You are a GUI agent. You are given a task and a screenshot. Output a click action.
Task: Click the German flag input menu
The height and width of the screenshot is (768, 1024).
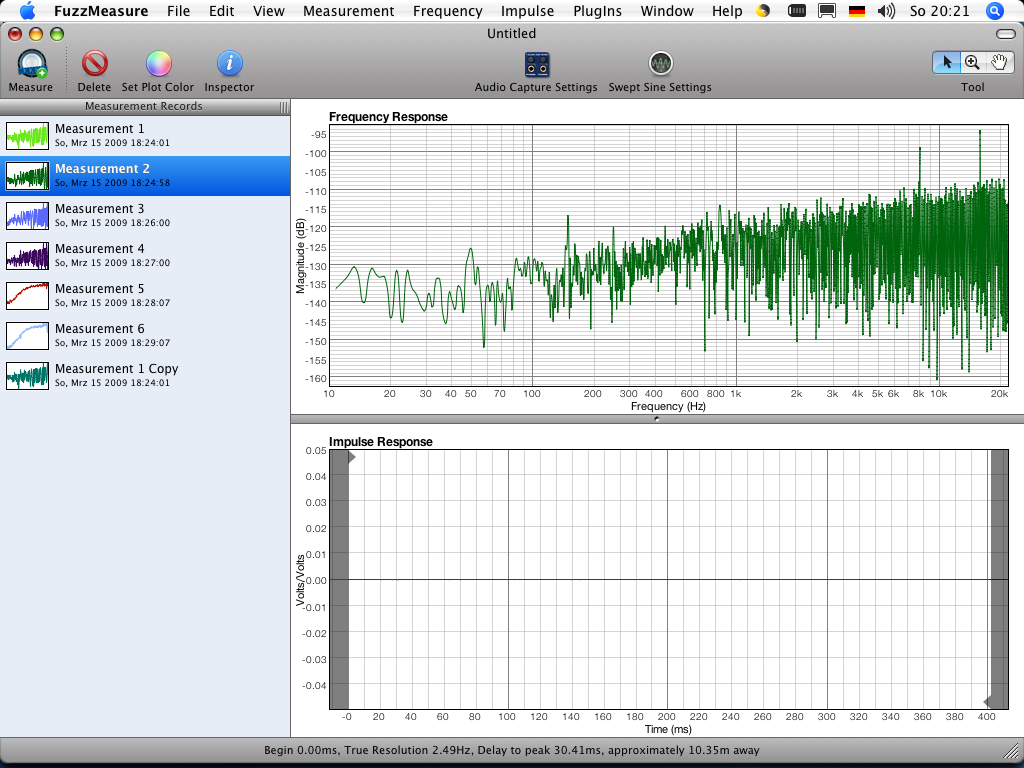click(x=857, y=11)
